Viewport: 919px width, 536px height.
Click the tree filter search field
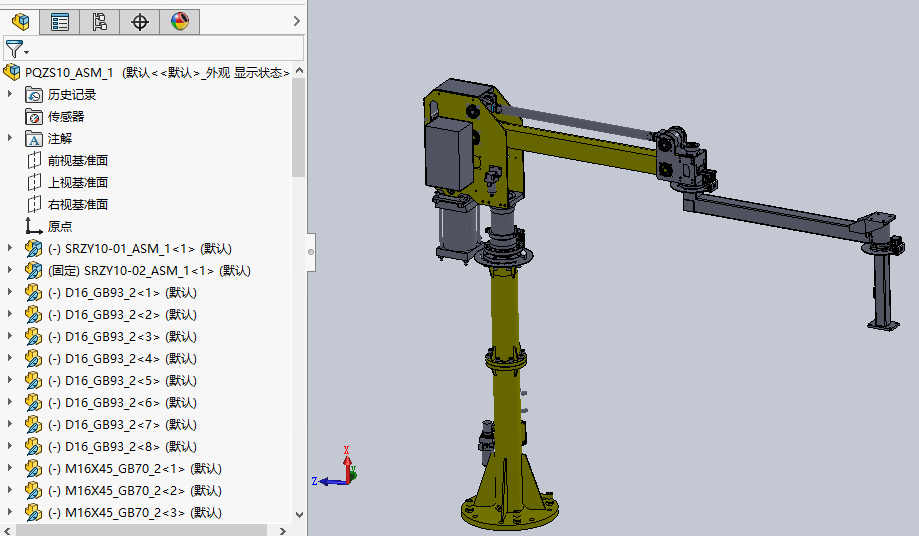tap(154, 48)
